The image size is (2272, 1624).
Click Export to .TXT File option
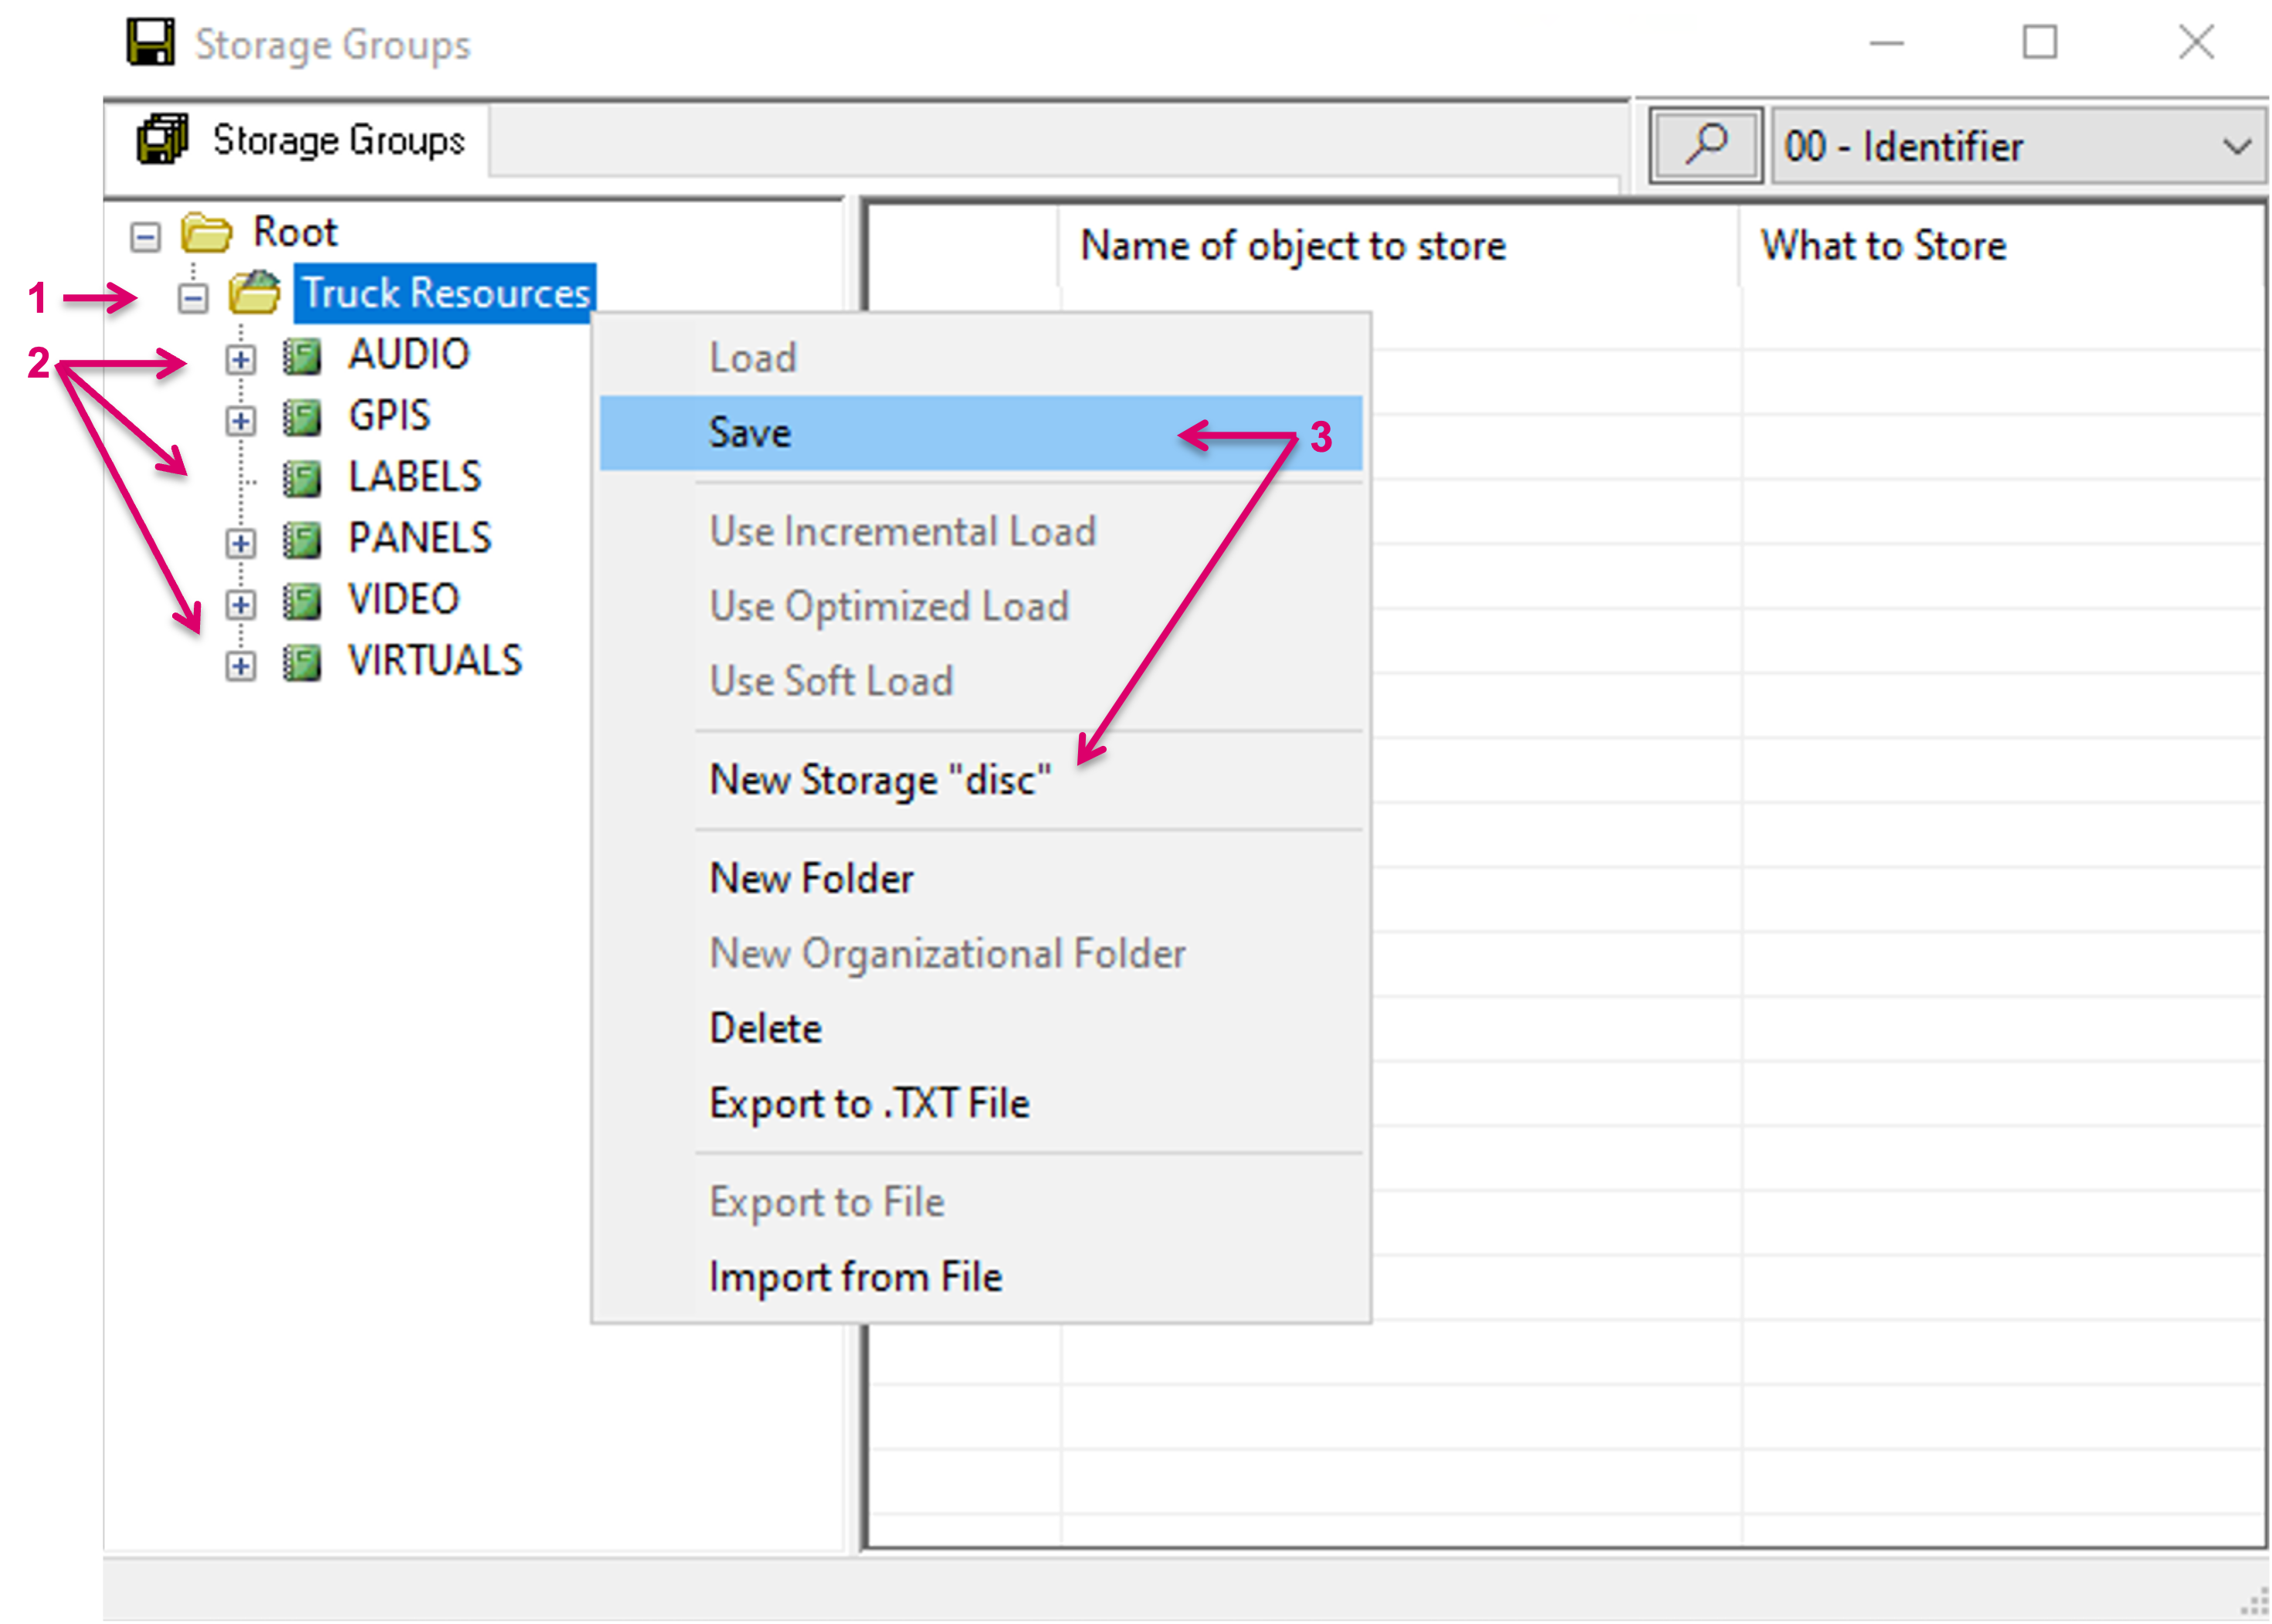point(869,1103)
